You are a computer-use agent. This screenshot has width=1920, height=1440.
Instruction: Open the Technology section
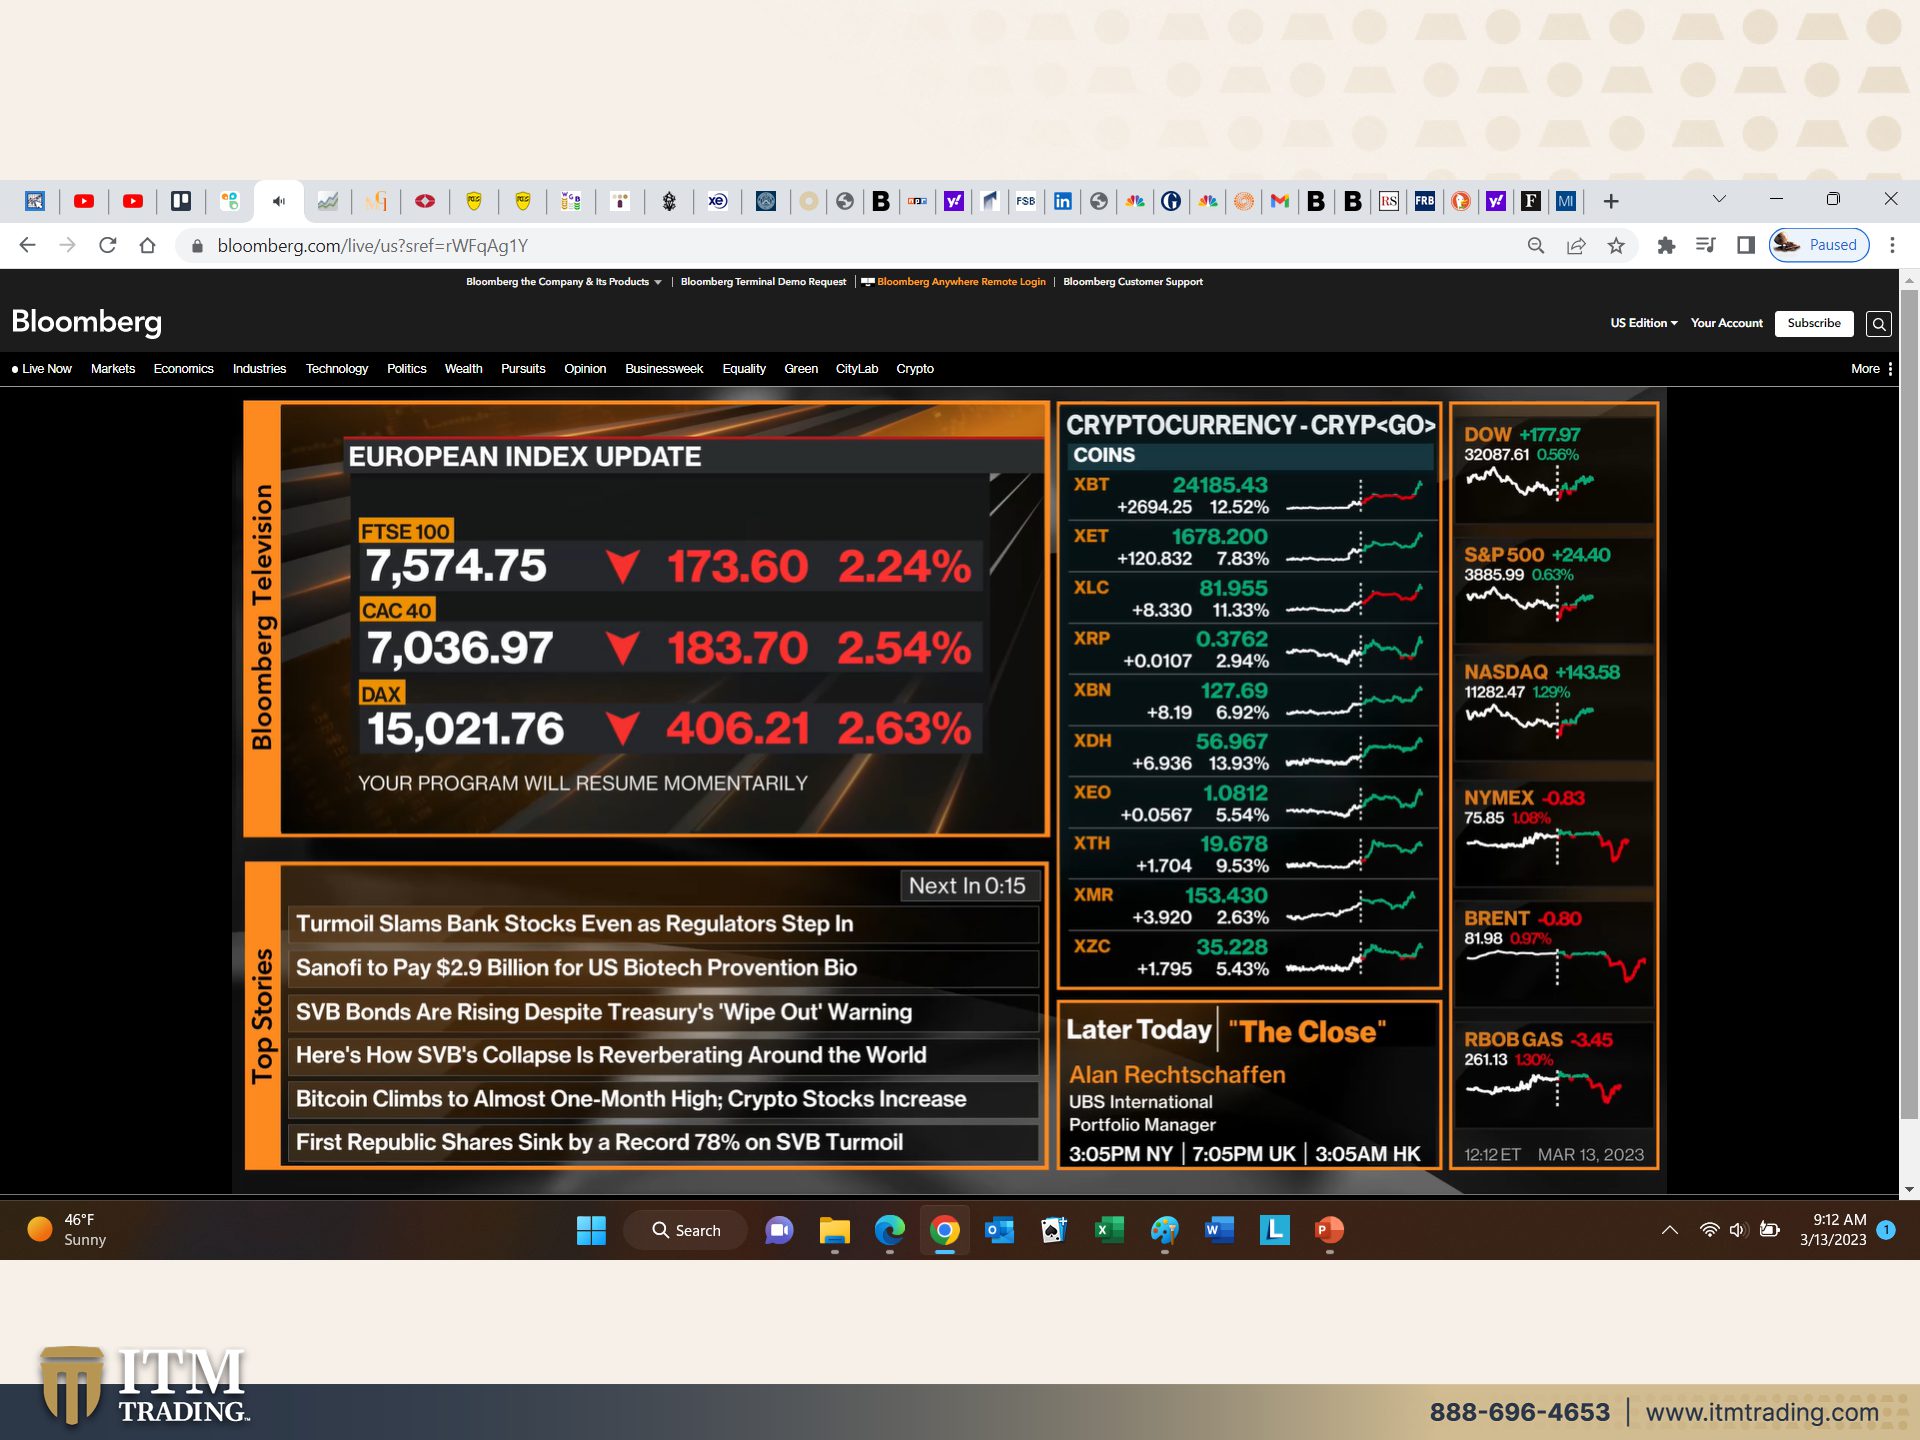click(x=337, y=369)
